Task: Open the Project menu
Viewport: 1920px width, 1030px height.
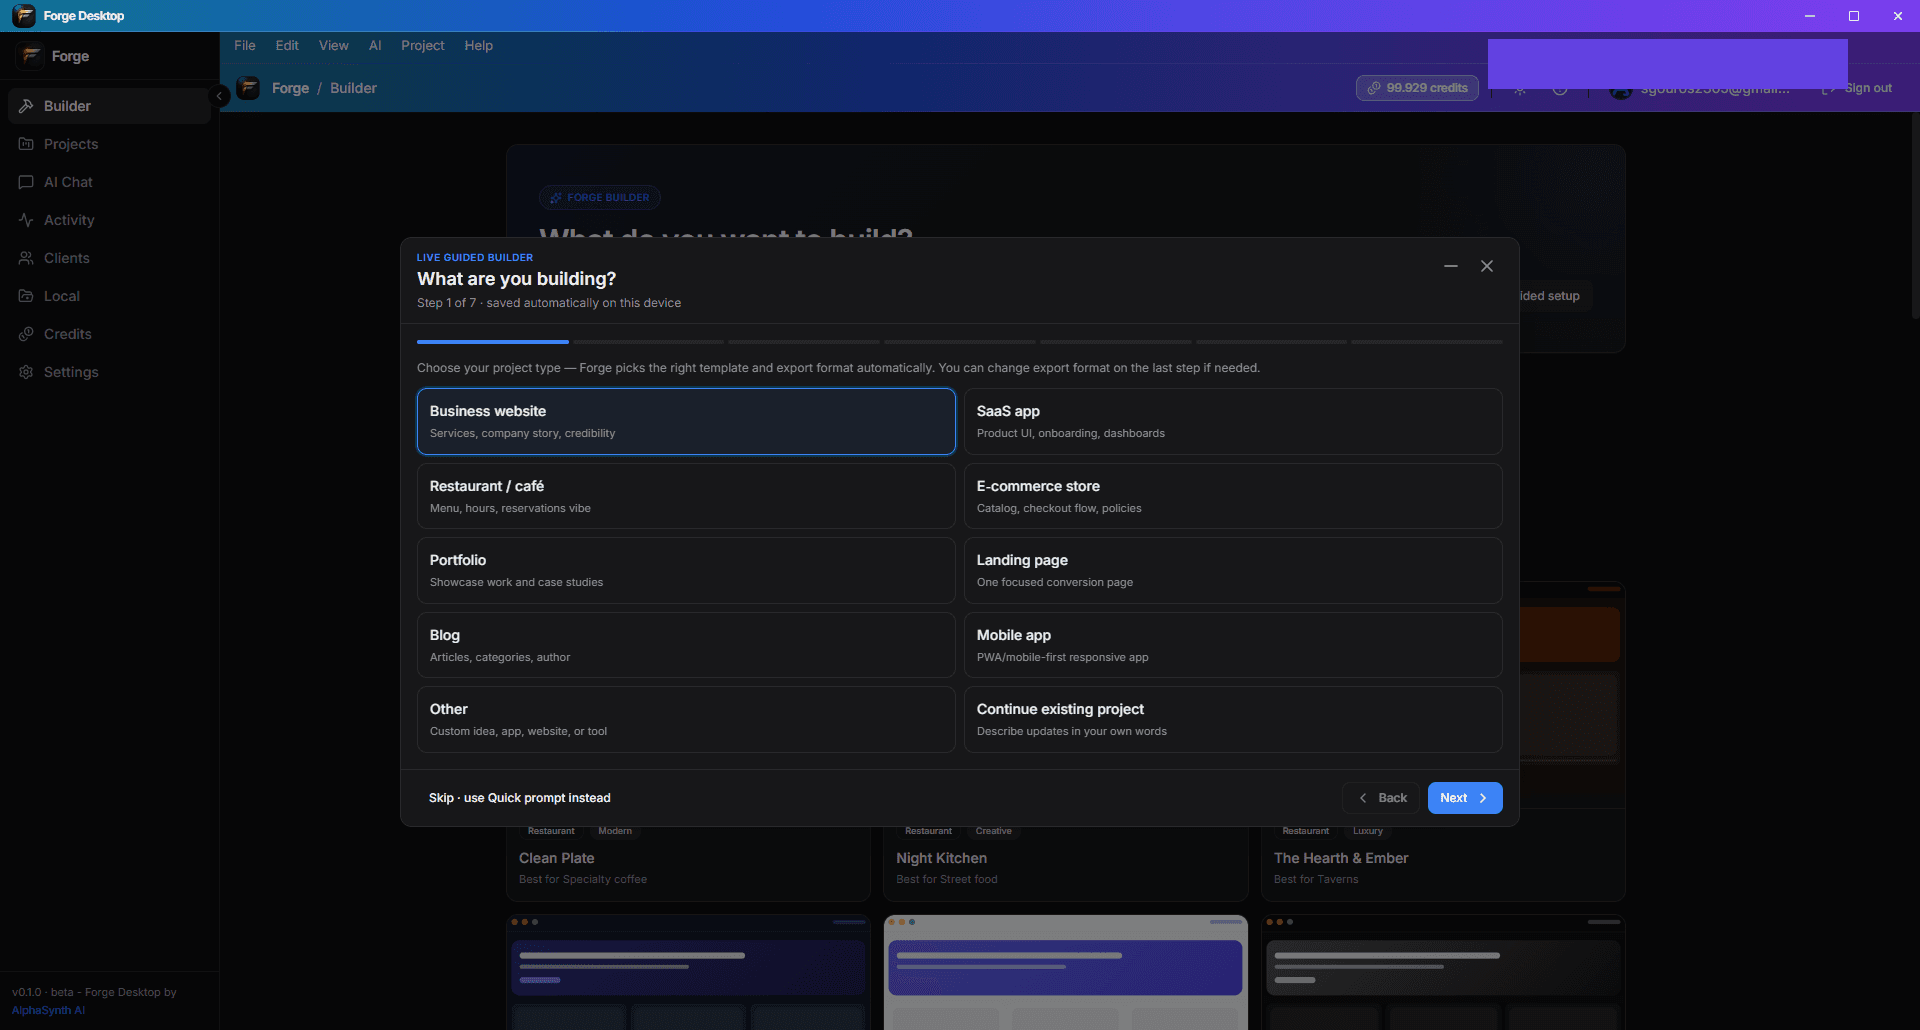Action: tap(423, 46)
